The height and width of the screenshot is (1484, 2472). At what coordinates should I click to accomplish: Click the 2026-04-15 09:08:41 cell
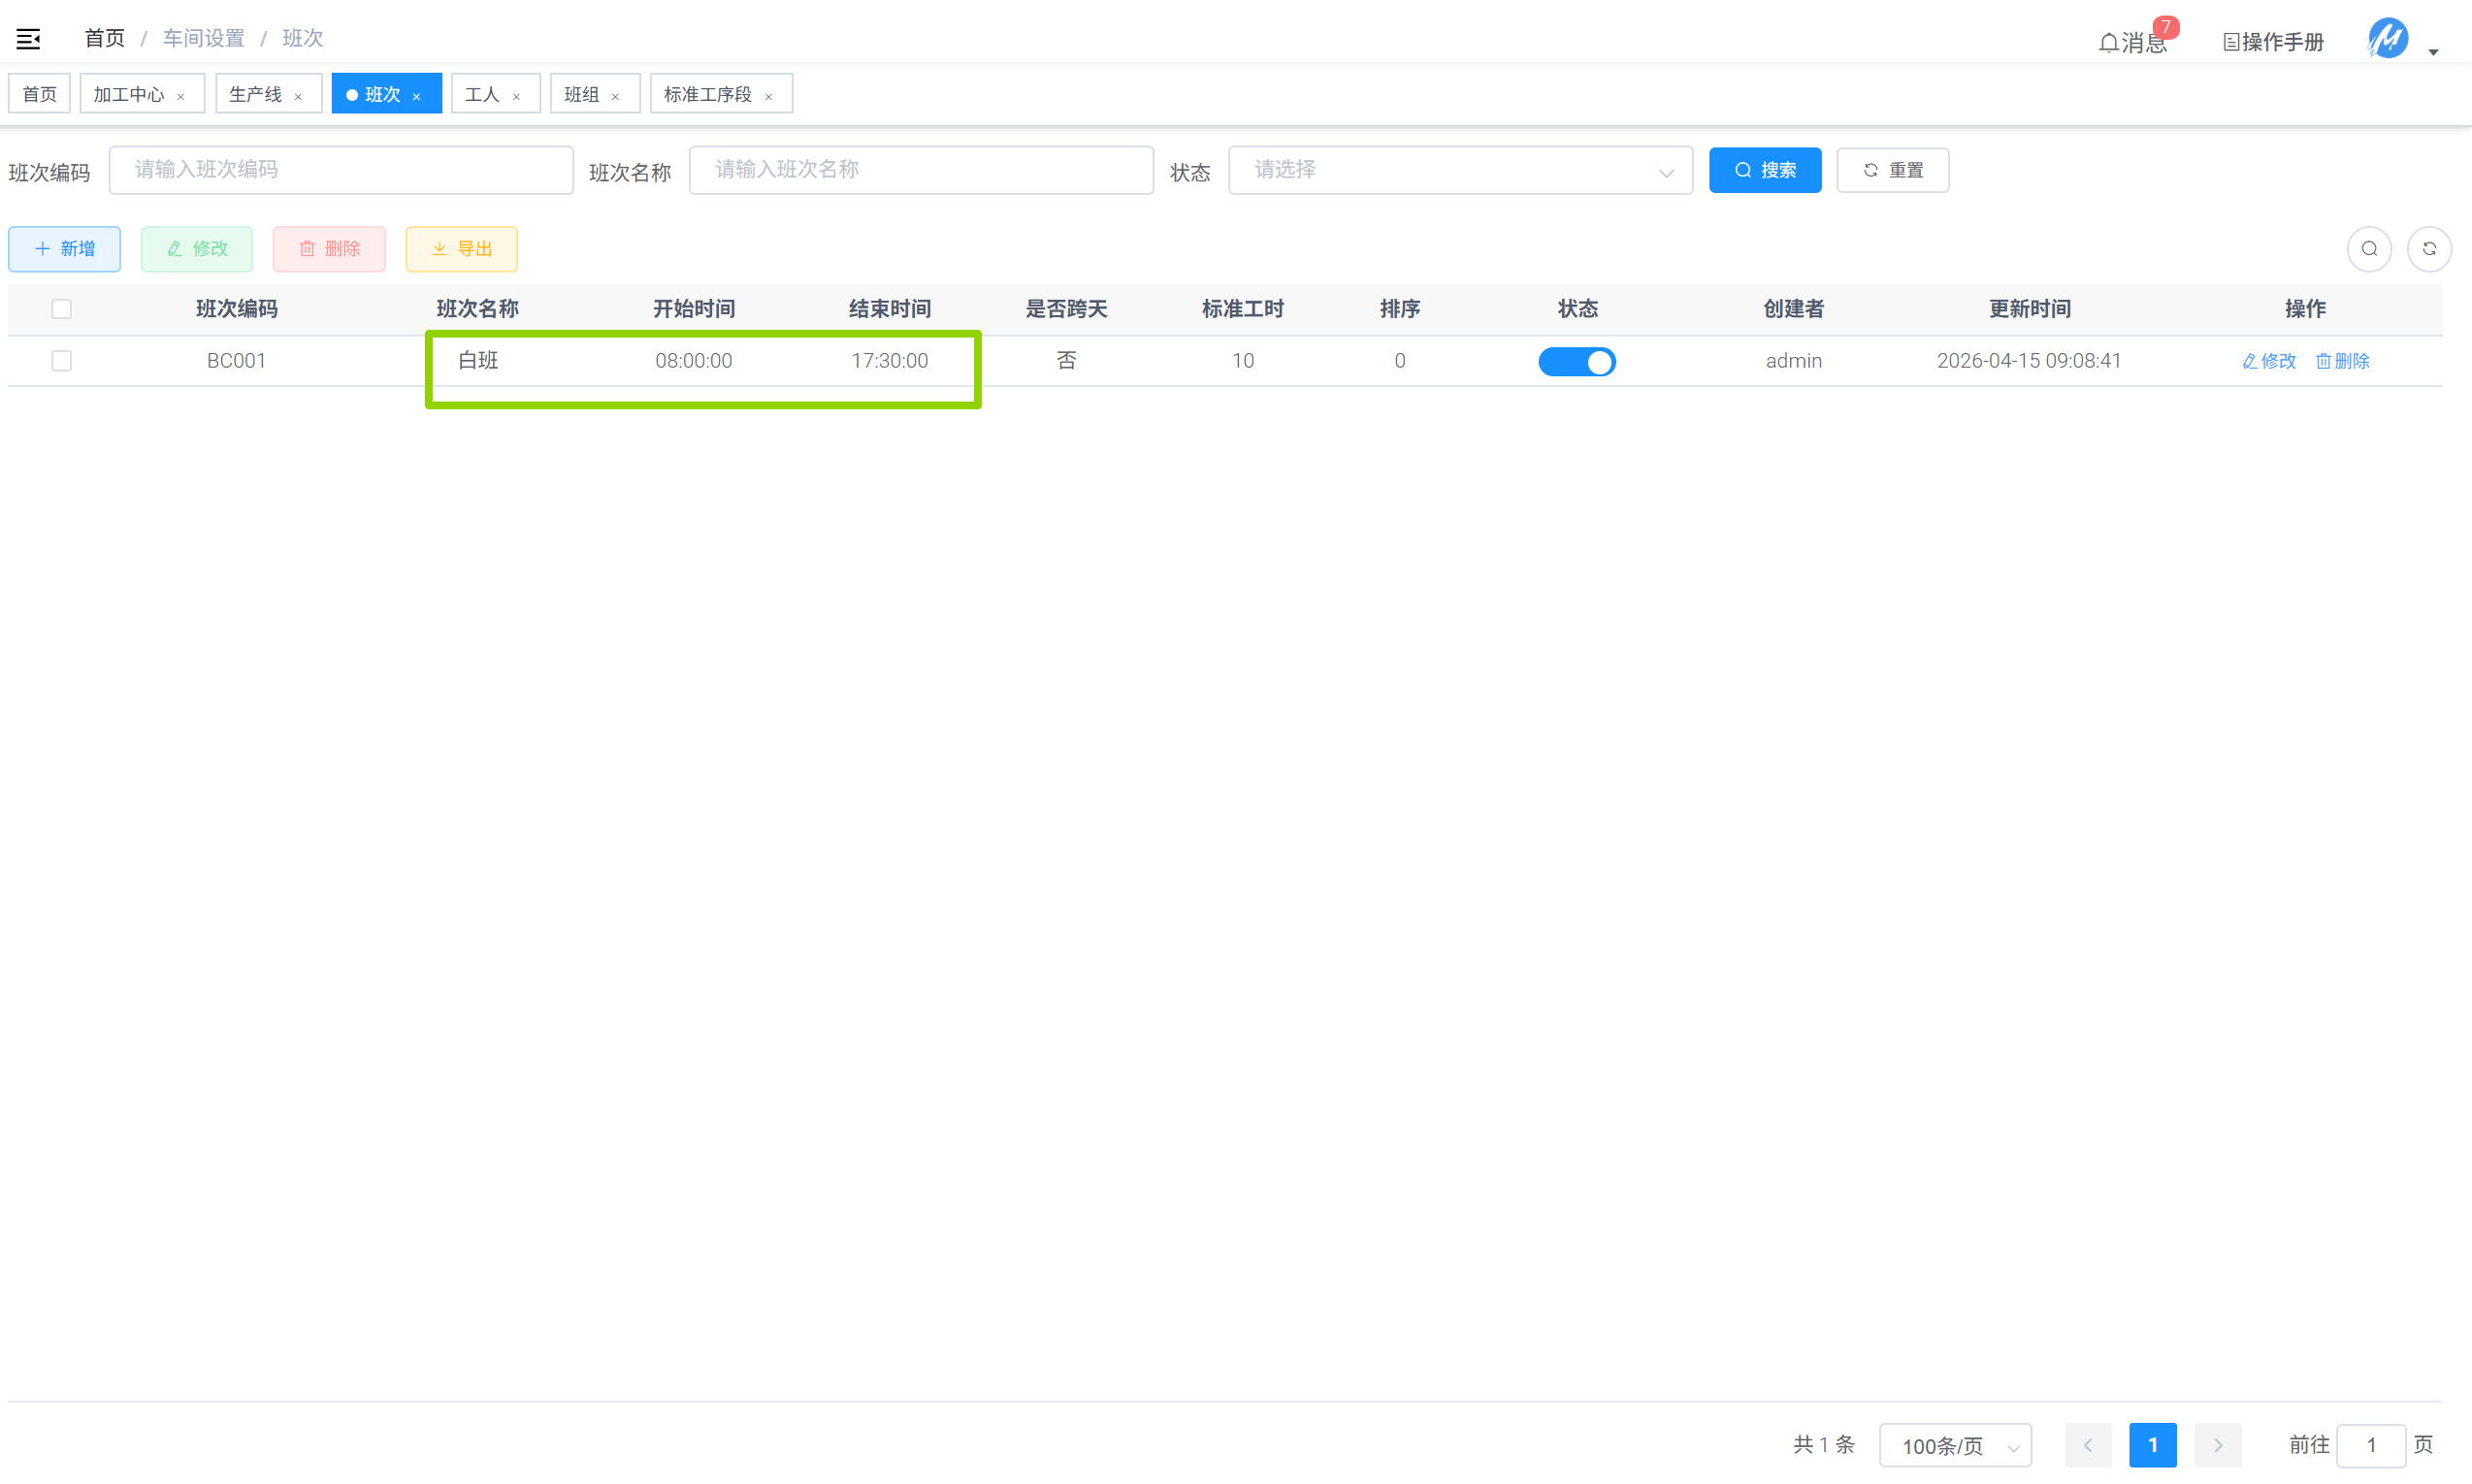tap(2029, 361)
